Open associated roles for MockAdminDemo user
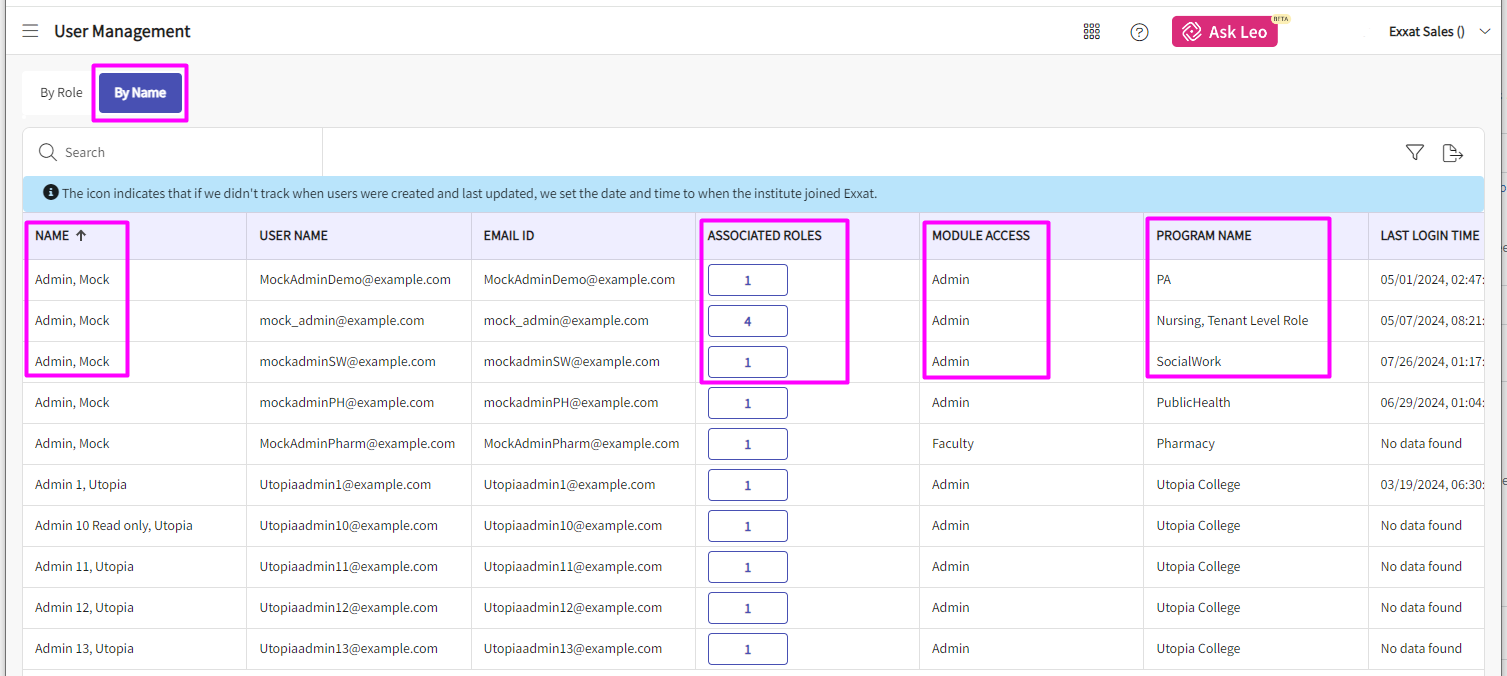 pyautogui.click(x=747, y=280)
